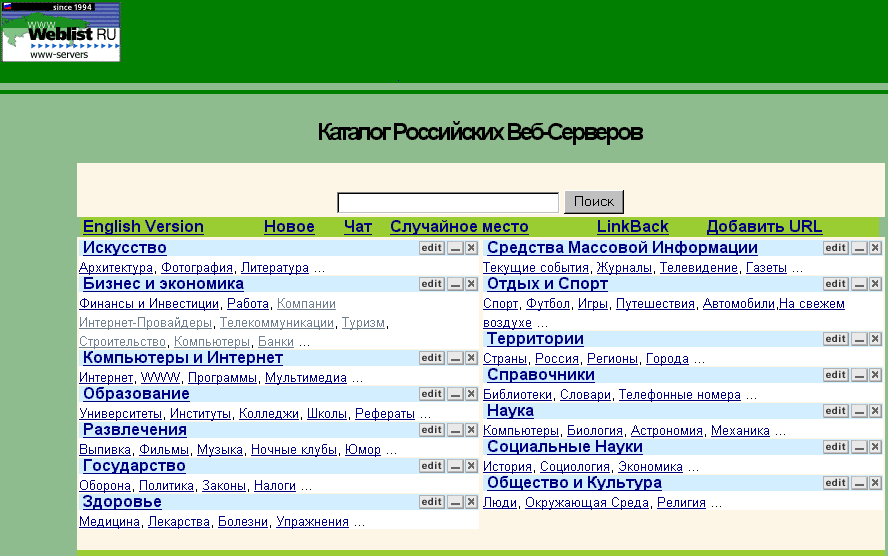Close the Общество и Культура section
Viewport: 888px width, 556px height.
[876, 483]
